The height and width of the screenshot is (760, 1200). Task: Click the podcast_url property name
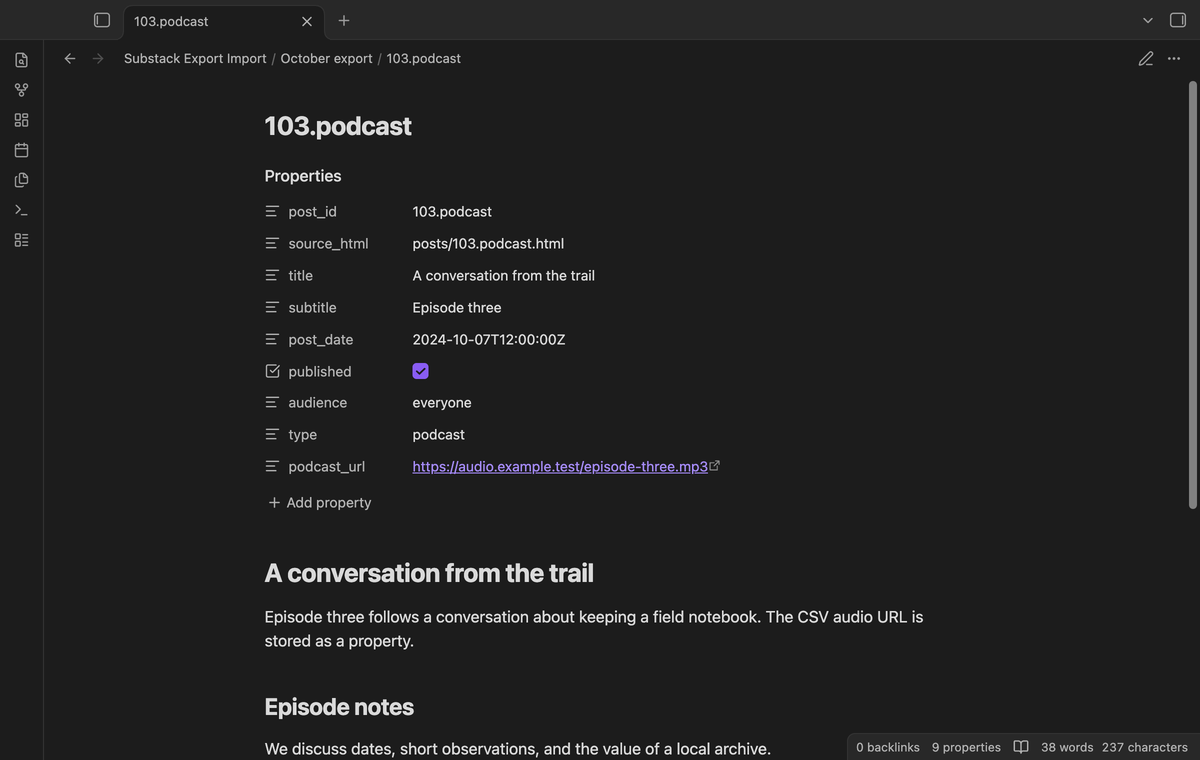pyautogui.click(x=326, y=467)
